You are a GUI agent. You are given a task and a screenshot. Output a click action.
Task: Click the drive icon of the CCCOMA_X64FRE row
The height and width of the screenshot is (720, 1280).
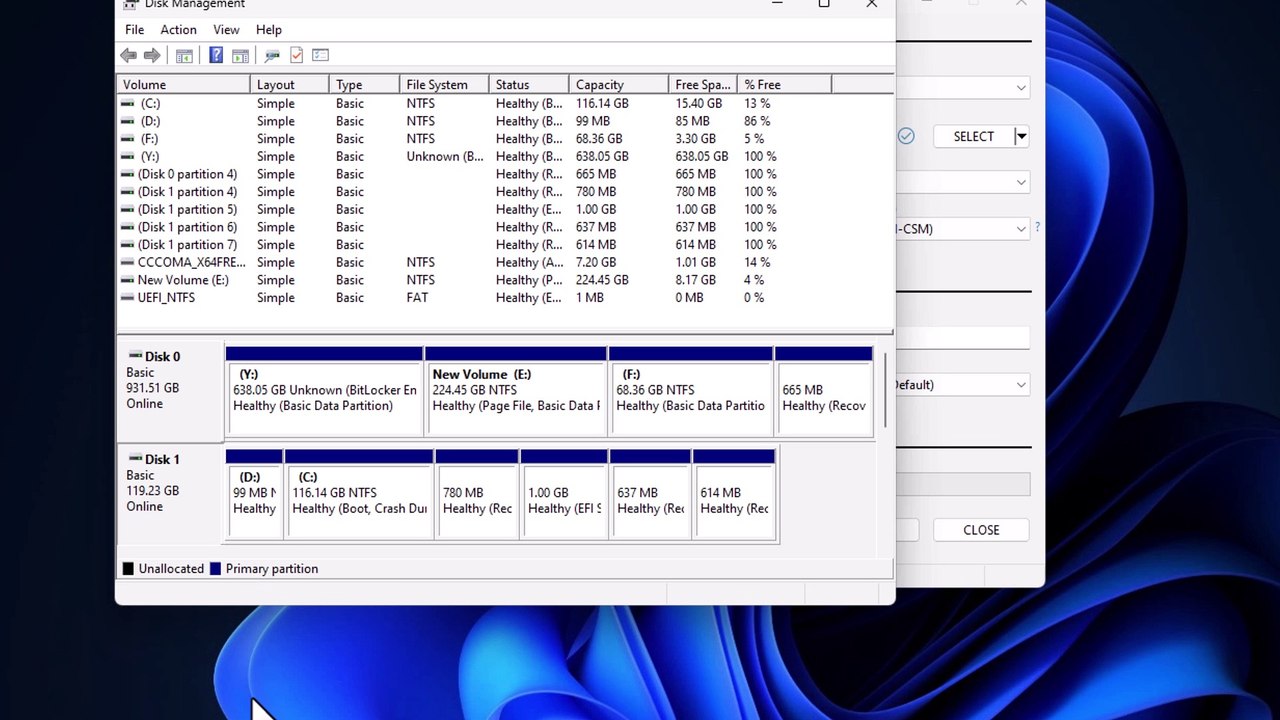coord(128,263)
